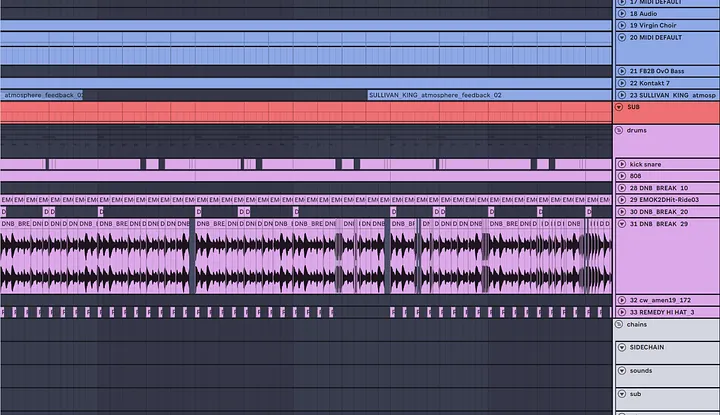Fold the SIDECHAIN track
Viewport: 720px width, 415px height.
click(622, 348)
